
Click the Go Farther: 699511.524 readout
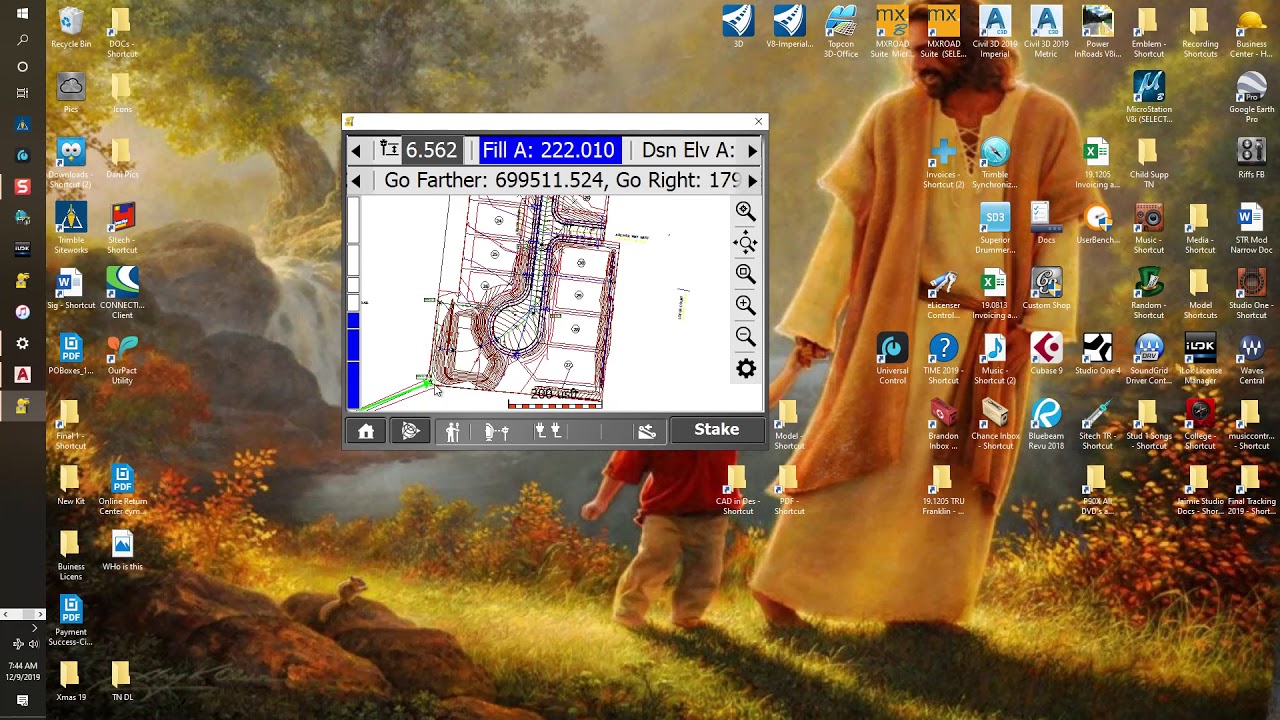[495, 181]
